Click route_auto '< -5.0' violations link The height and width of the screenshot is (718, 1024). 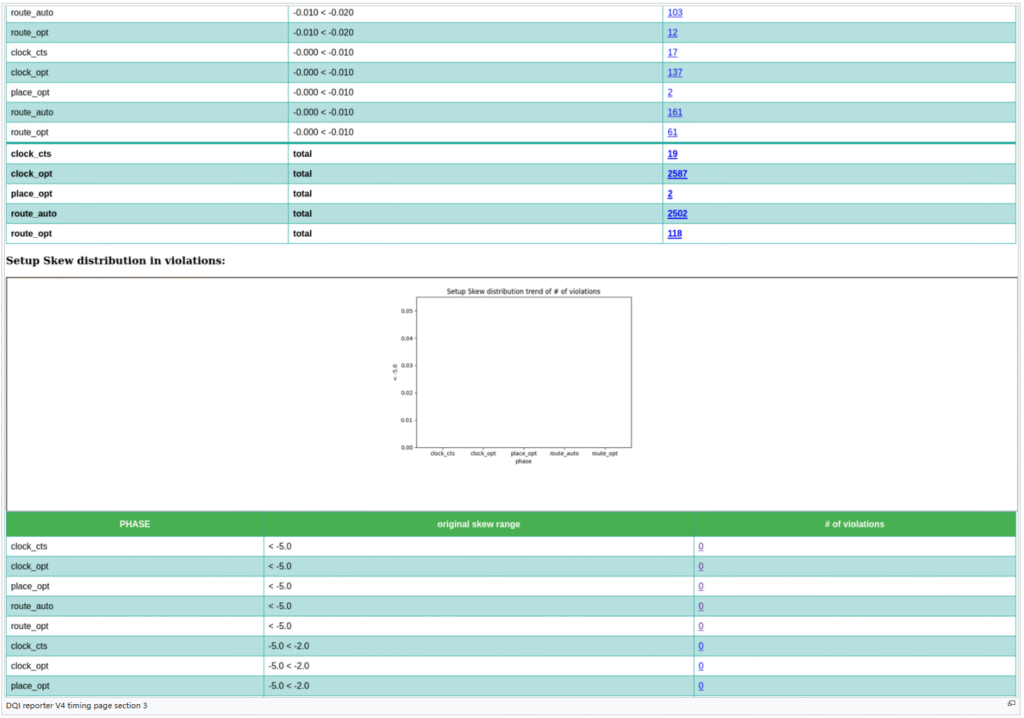[701, 607]
